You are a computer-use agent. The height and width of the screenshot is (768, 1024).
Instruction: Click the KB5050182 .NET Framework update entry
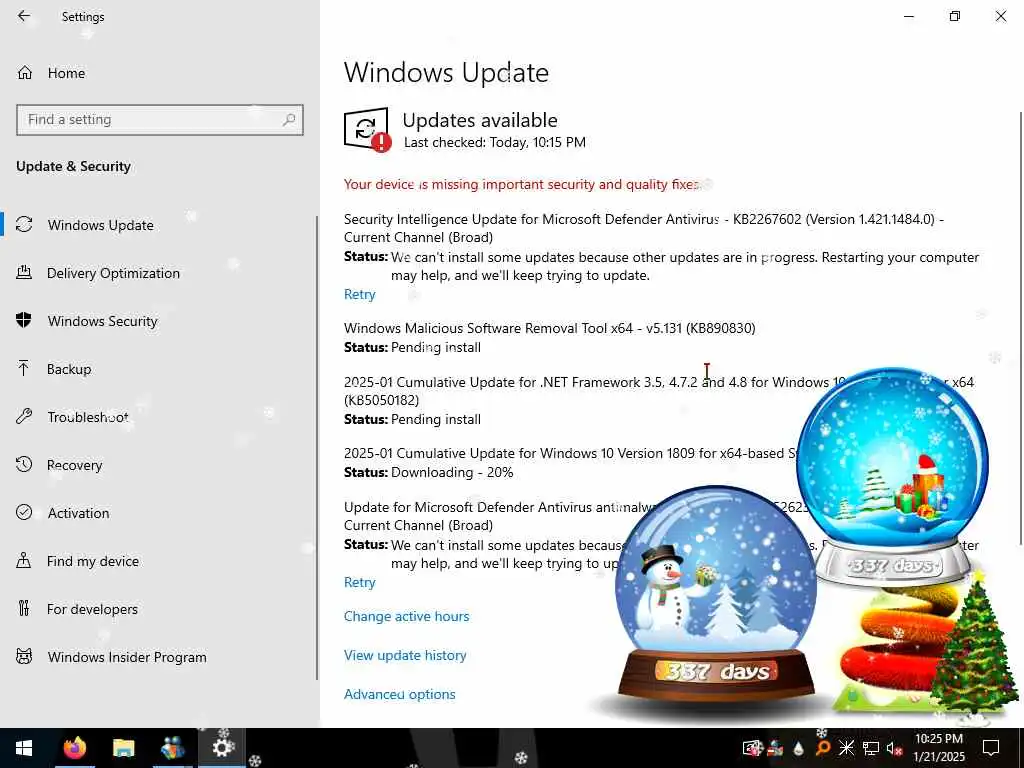tap(658, 391)
